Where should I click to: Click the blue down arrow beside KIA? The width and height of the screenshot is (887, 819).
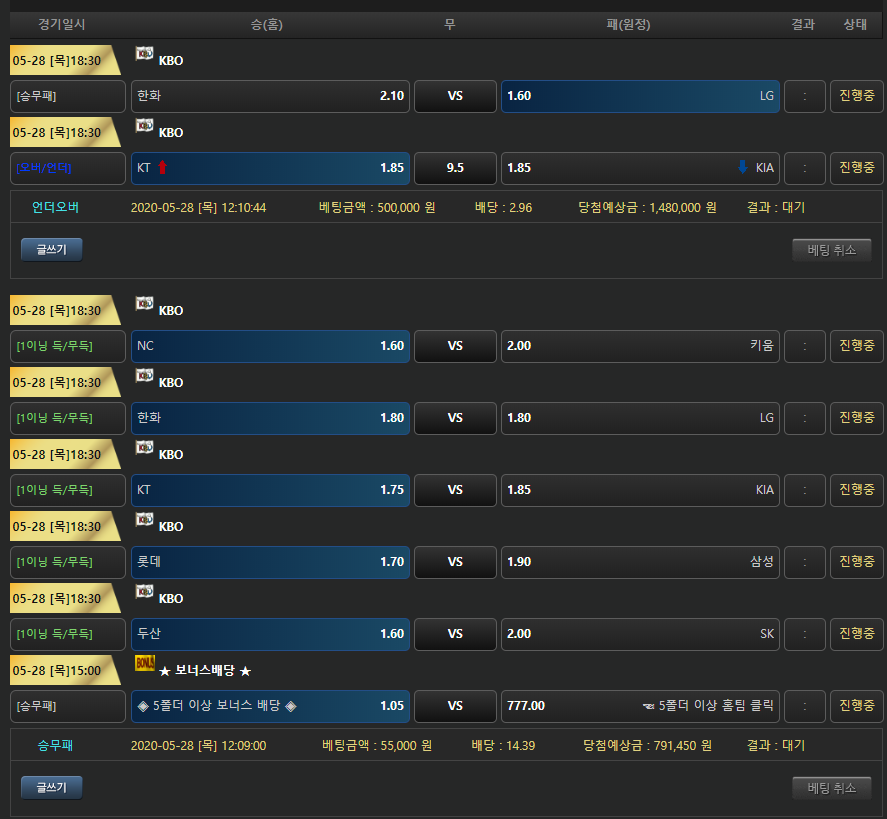pos(742,167)
